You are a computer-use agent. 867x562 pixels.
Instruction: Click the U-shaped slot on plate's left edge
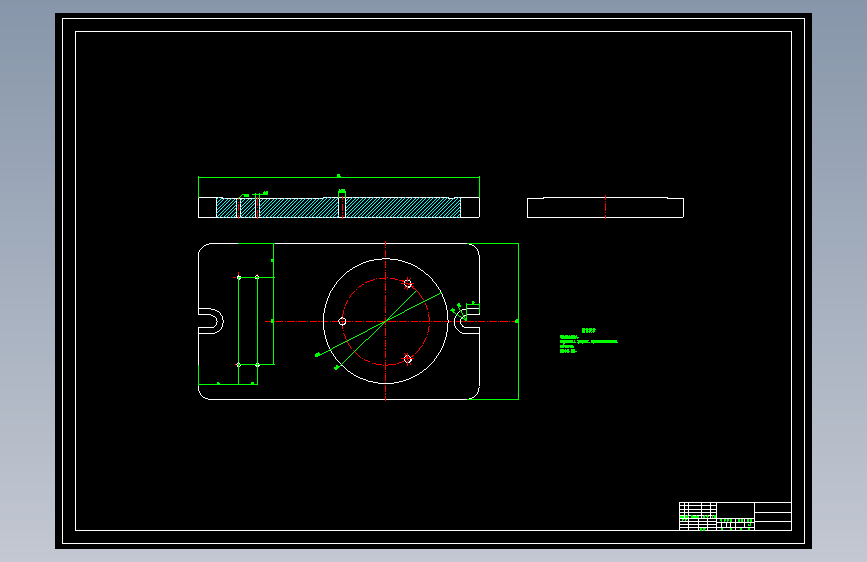211,321
